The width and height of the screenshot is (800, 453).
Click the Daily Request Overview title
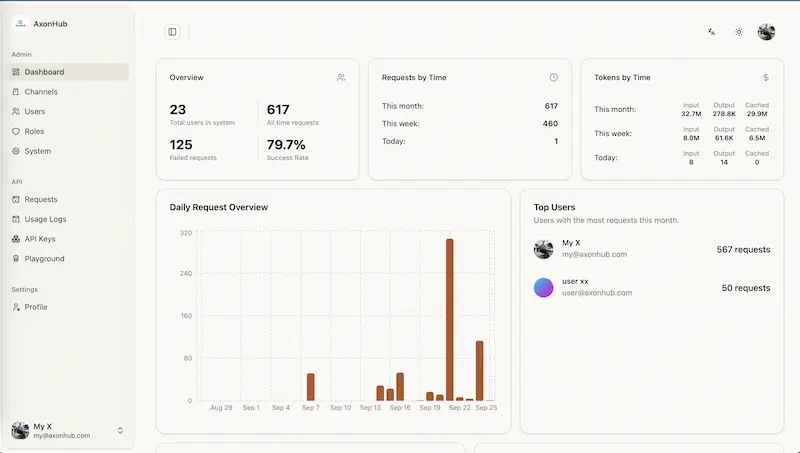[x=218, y=207]
